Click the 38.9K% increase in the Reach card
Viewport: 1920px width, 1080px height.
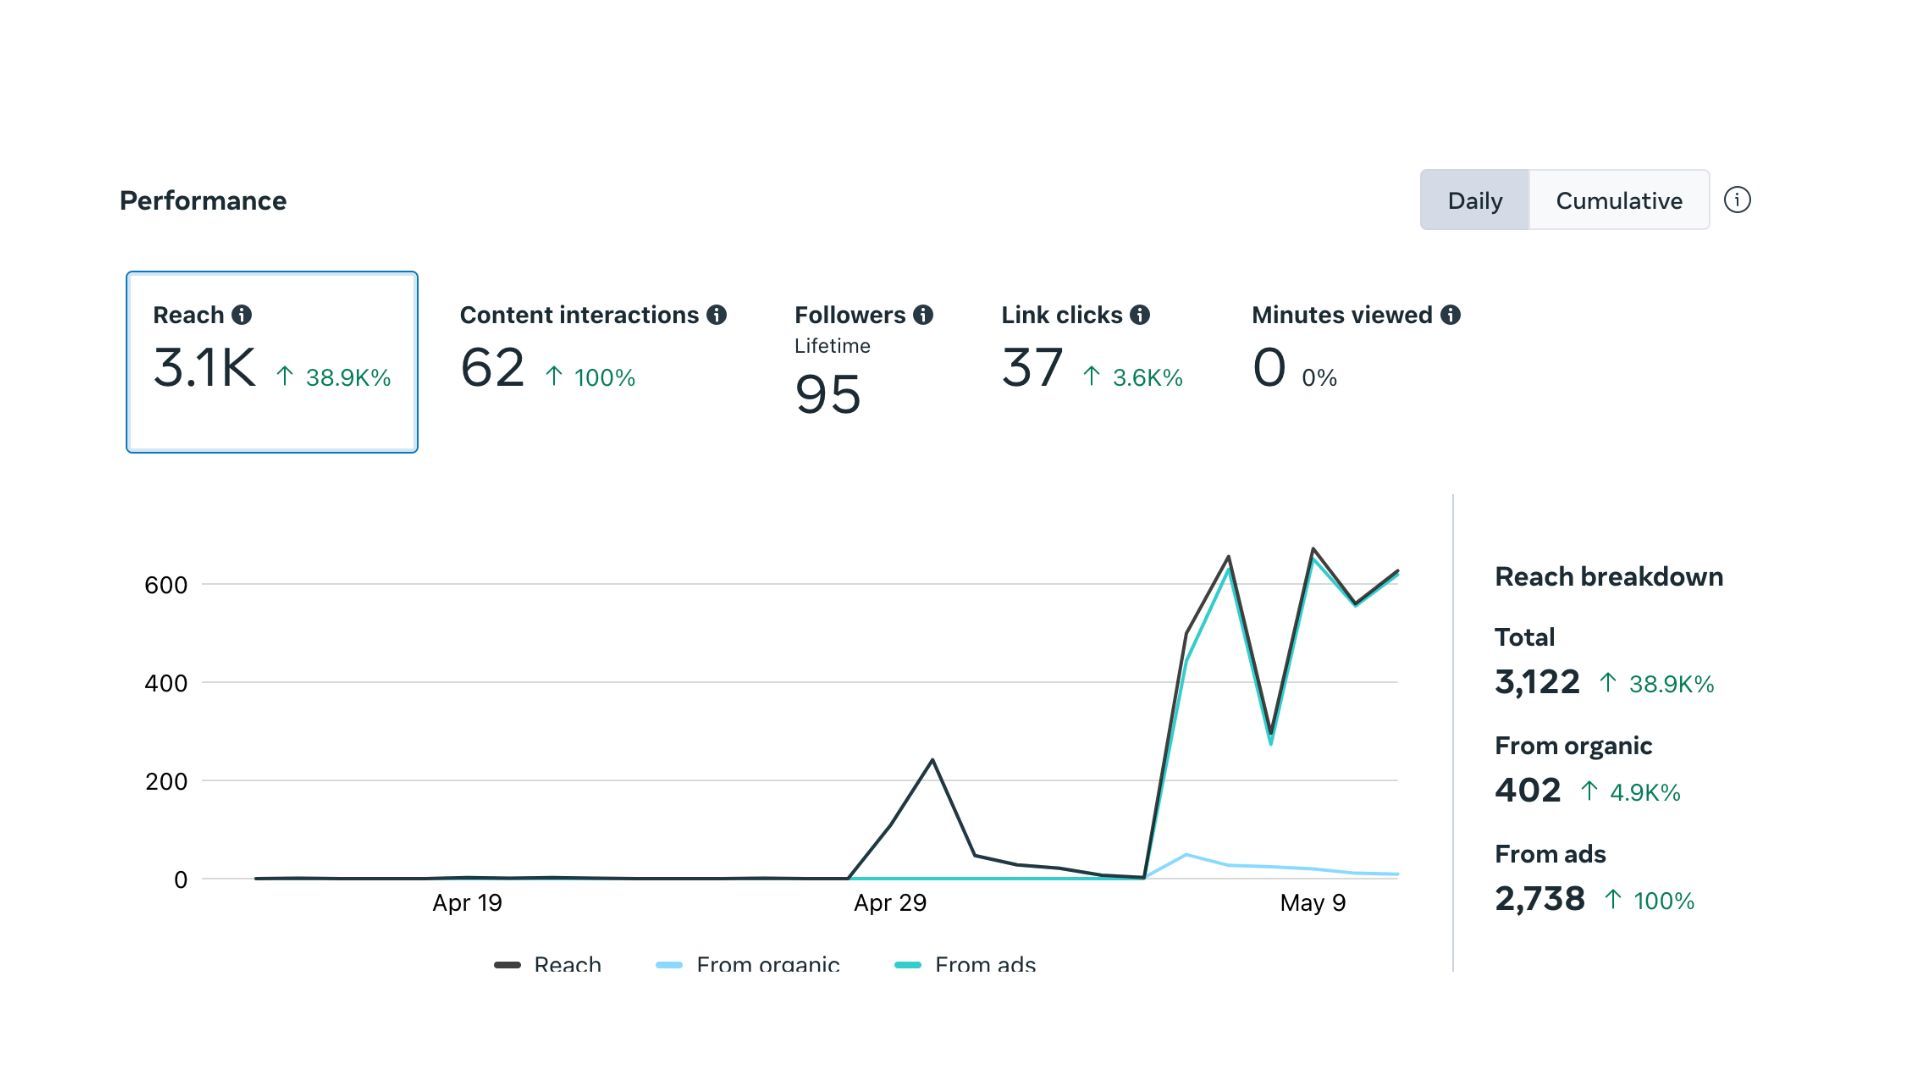333,377
